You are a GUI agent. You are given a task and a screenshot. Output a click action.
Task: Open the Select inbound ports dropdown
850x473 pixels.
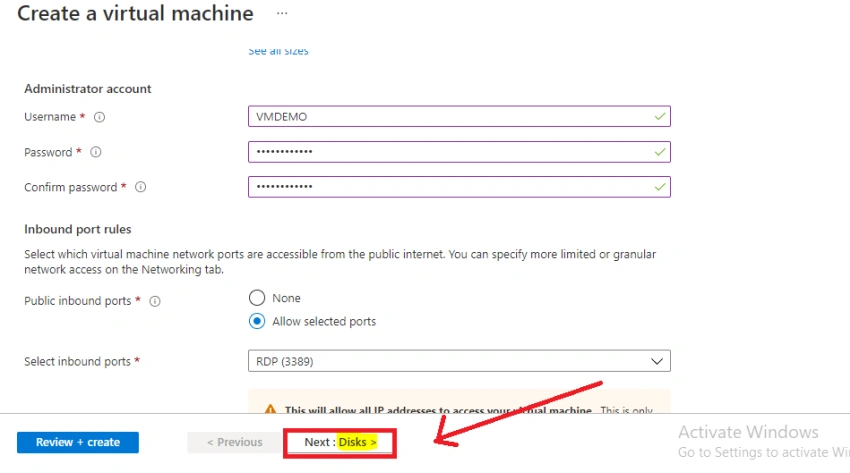pyautogui.click(x=459, y=361)
